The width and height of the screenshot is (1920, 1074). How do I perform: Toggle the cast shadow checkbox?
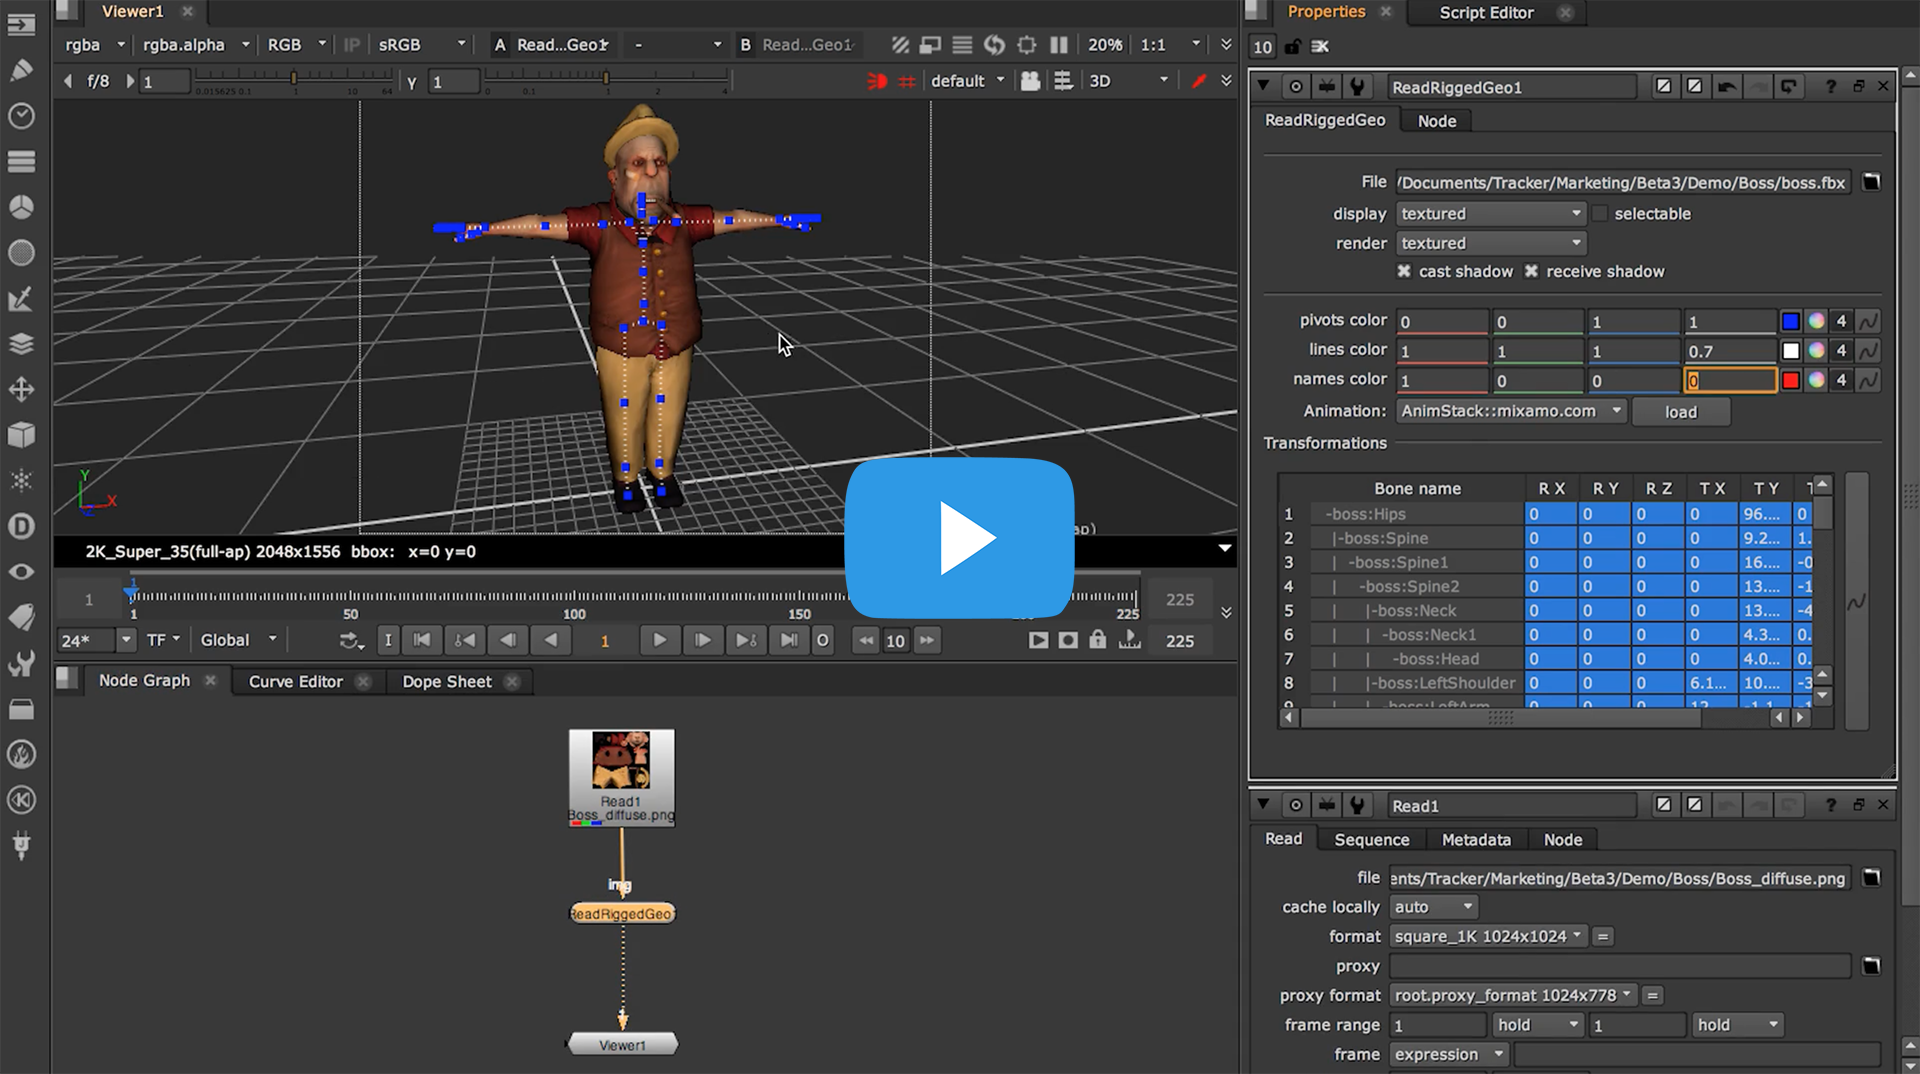pyautogui.click(x=1404, y=271)
